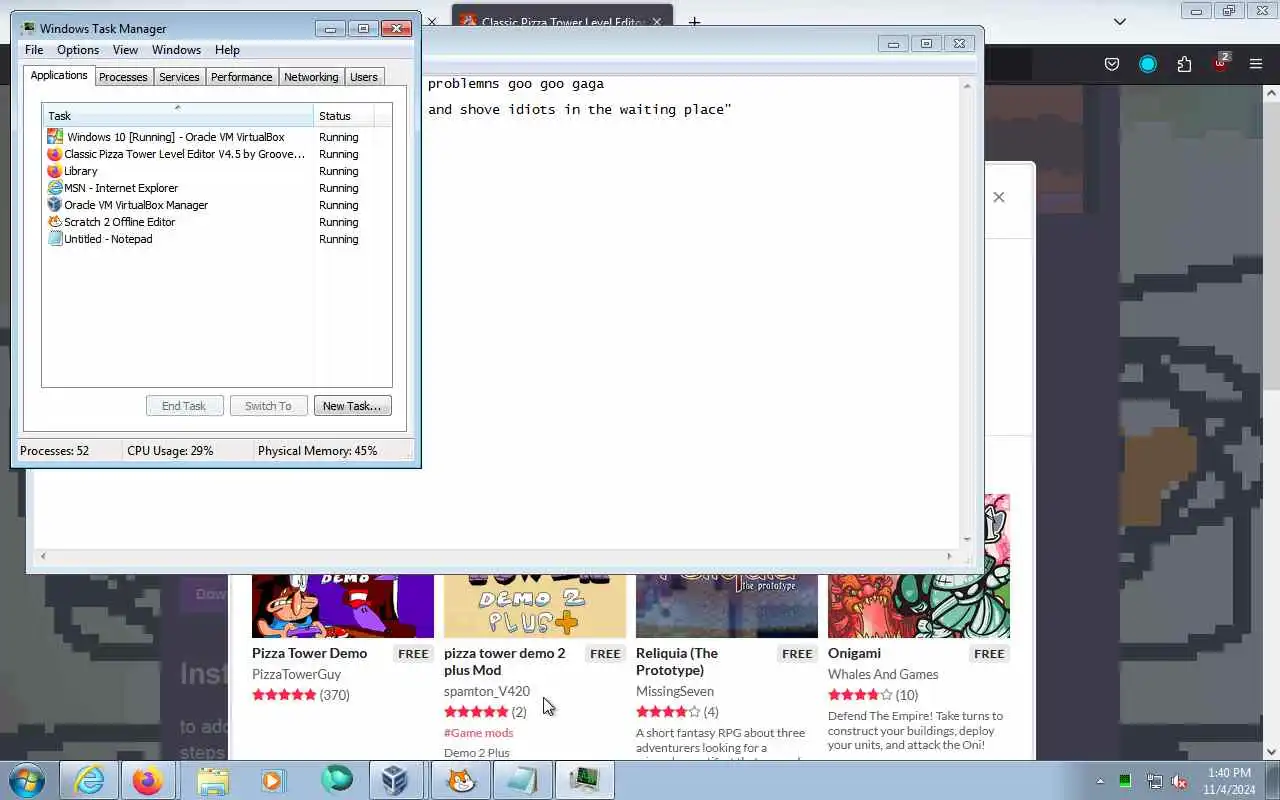1280x800 pixels.
Task: Click the VirtualBox icon of Windows 10 task
Action: [55, 137]
